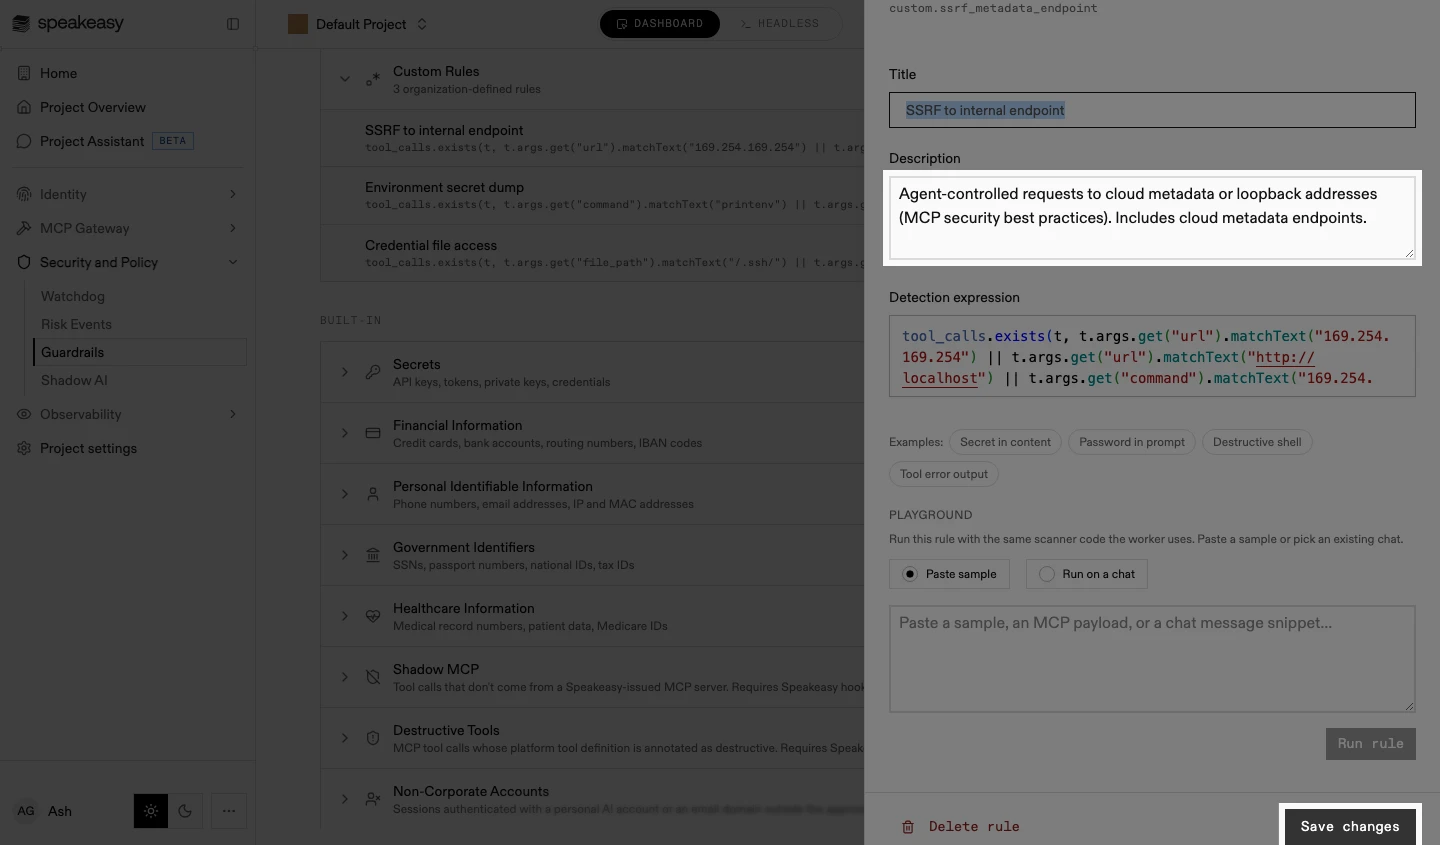The width and height of the screenshot is (1440, 845).
Task: Click the Government Identifiers building icon
Action: [373, 555]
